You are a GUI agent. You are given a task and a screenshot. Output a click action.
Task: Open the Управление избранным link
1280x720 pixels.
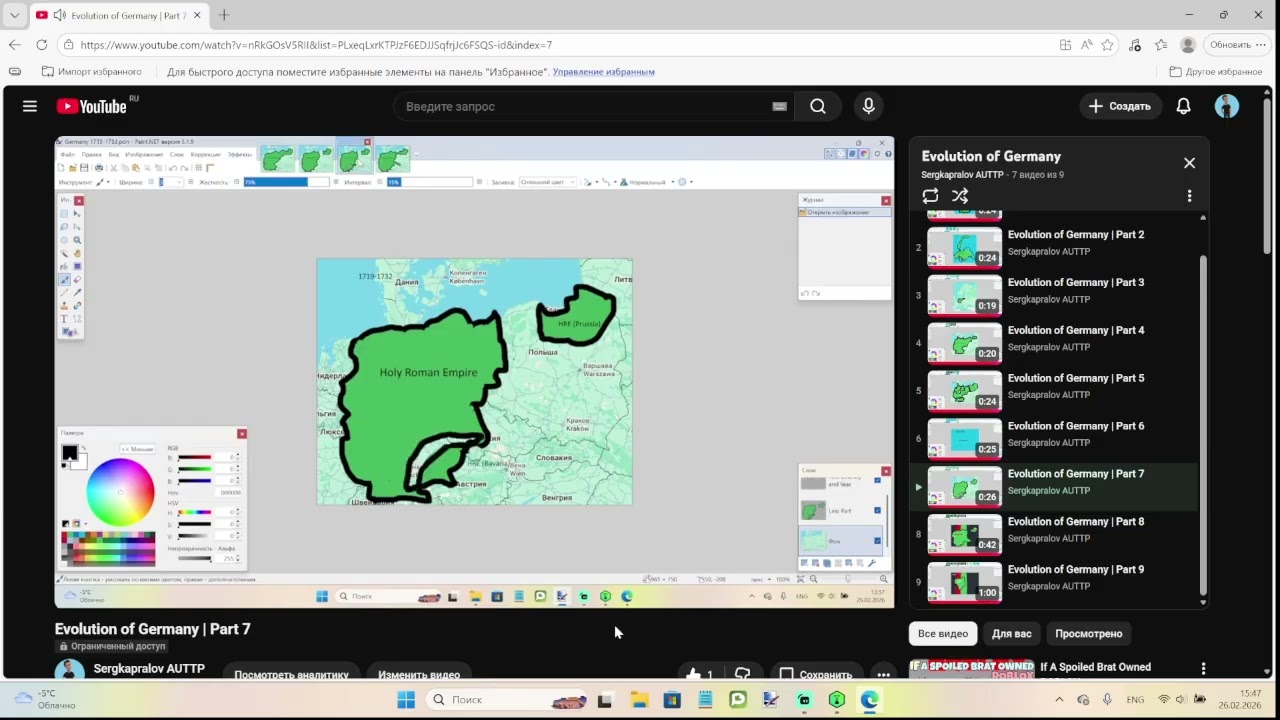tap(604, 72)
